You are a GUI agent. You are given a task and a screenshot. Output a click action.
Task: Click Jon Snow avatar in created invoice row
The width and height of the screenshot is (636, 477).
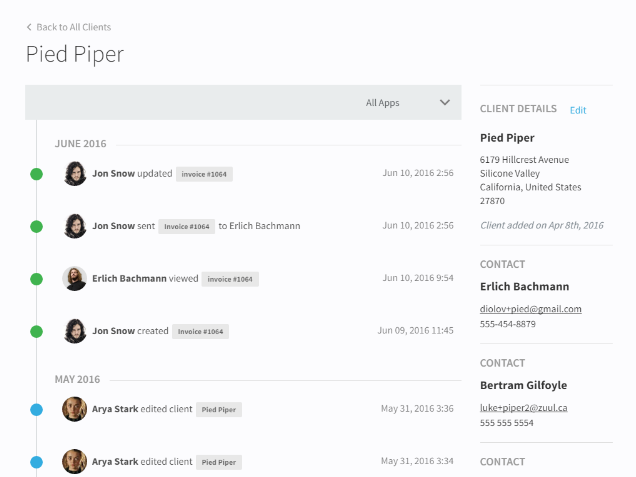(x=75, y=331)
